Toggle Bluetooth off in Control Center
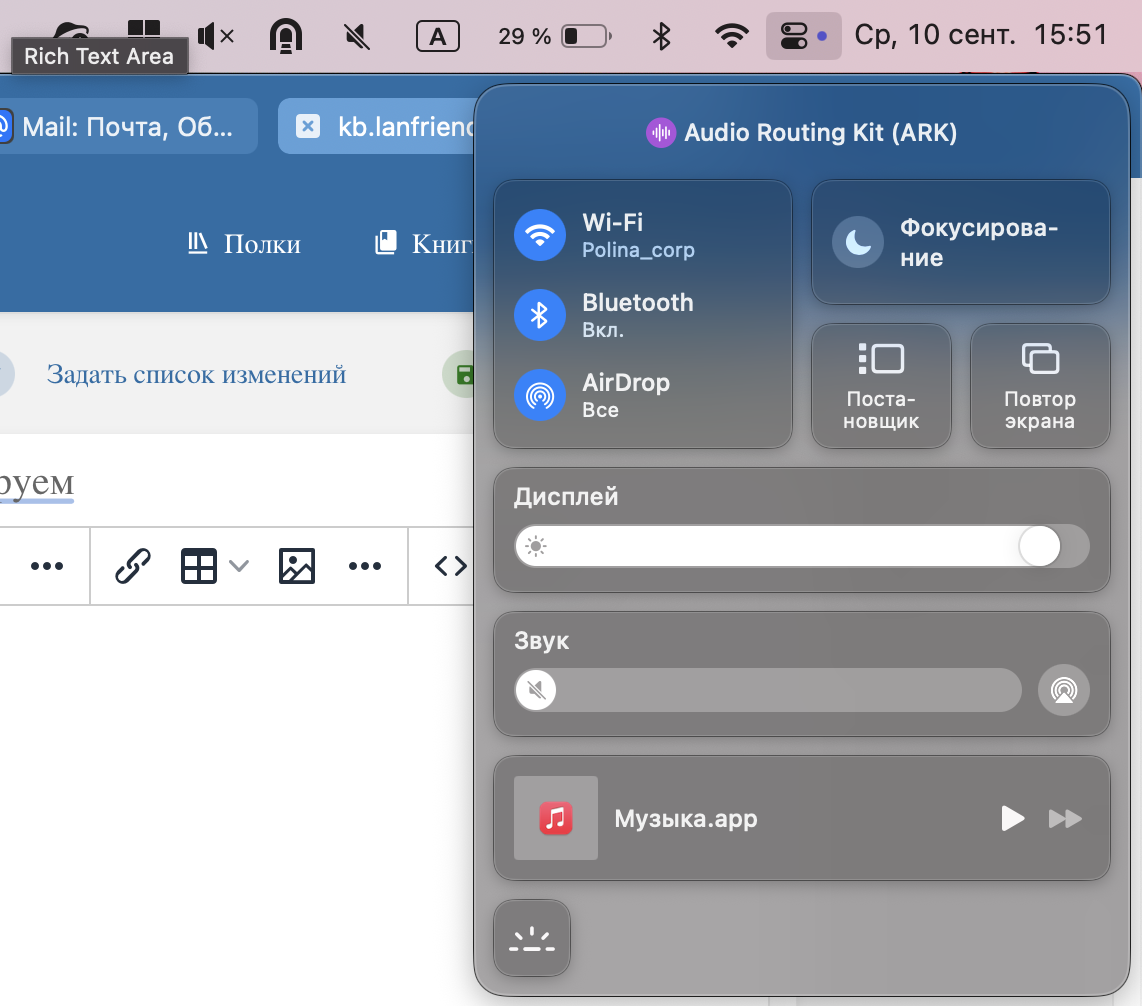This screenshot has height=1006, width=1142. [540, 316]
